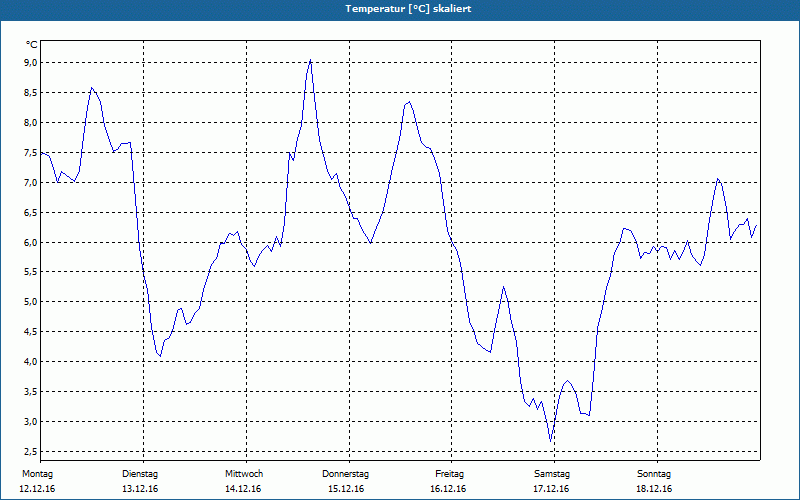Select the 4,5 y-axis value
This screenshot has height=500, width=800.
(x=31, y=332)
